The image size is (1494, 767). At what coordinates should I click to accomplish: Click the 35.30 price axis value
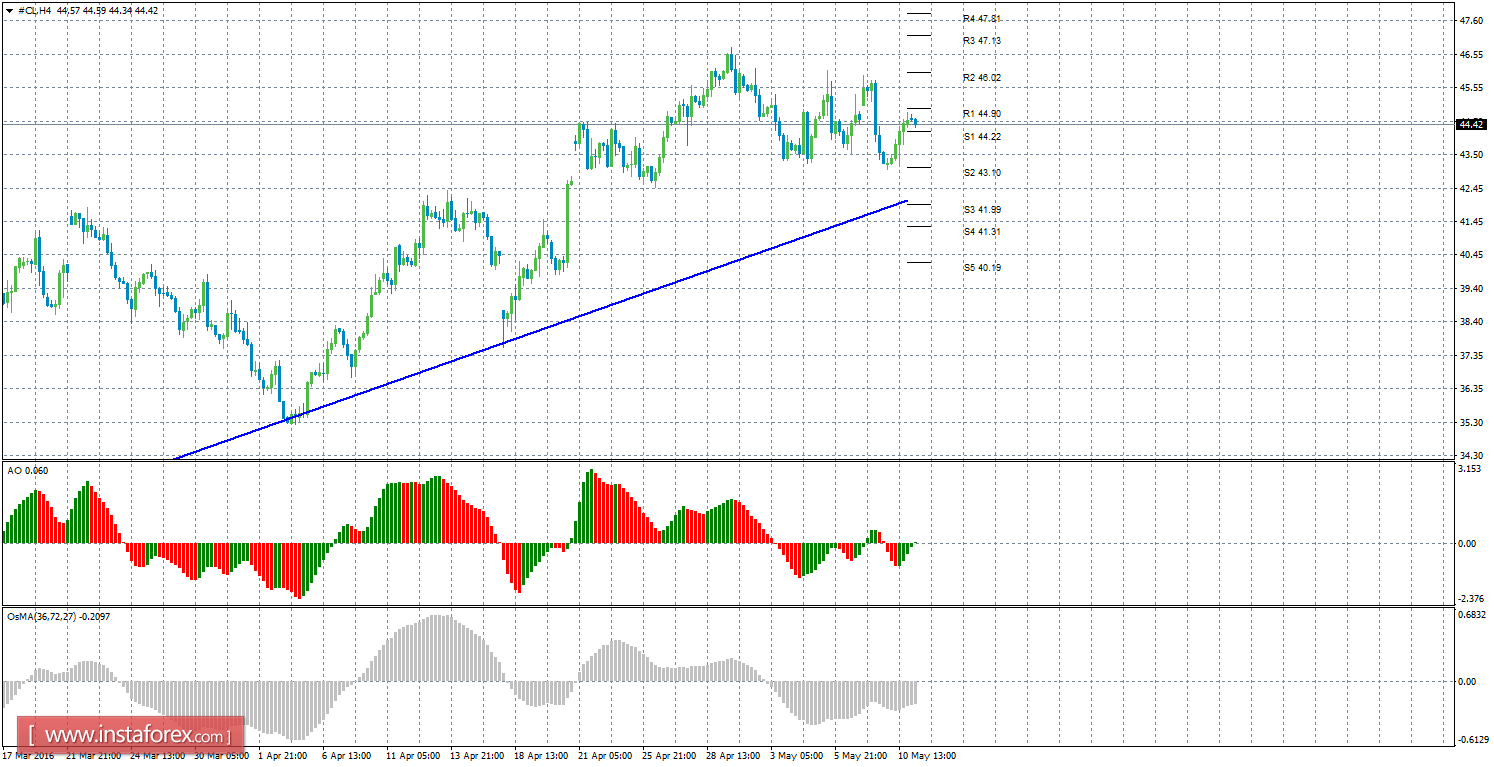pyautogui.click(x=1471, y=422)
